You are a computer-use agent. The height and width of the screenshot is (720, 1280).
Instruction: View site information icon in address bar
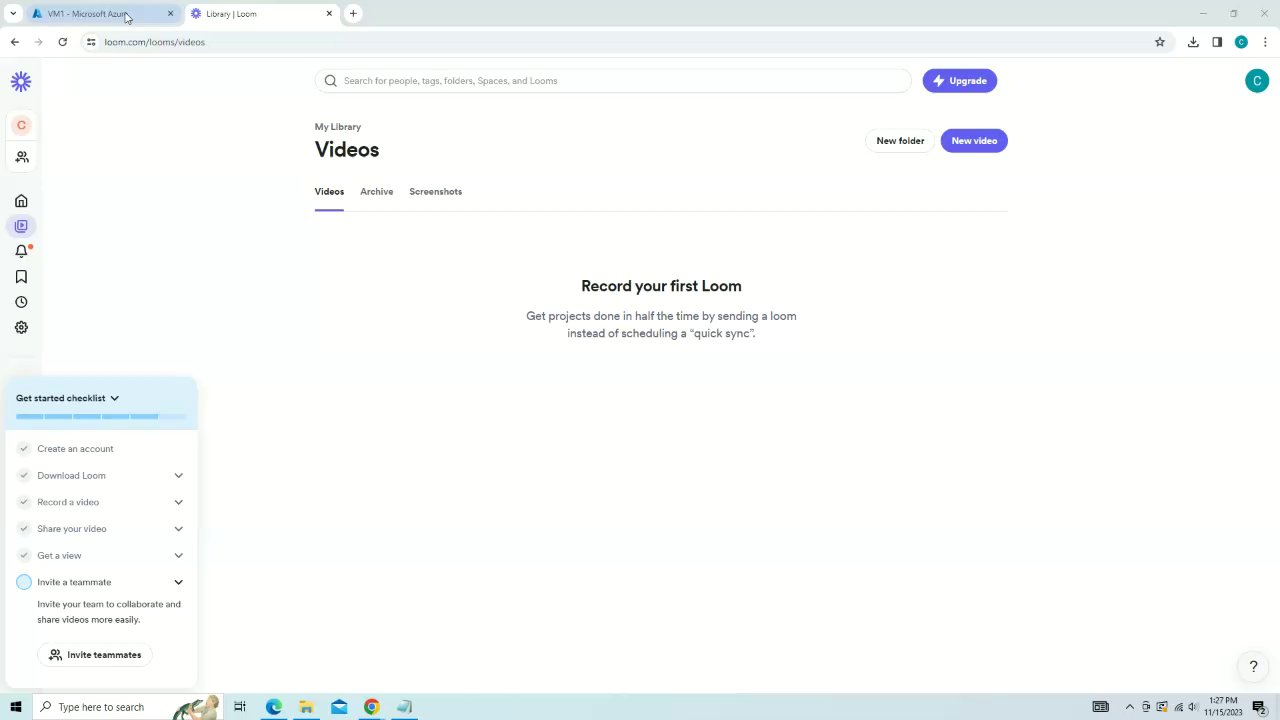coord(90,42)
